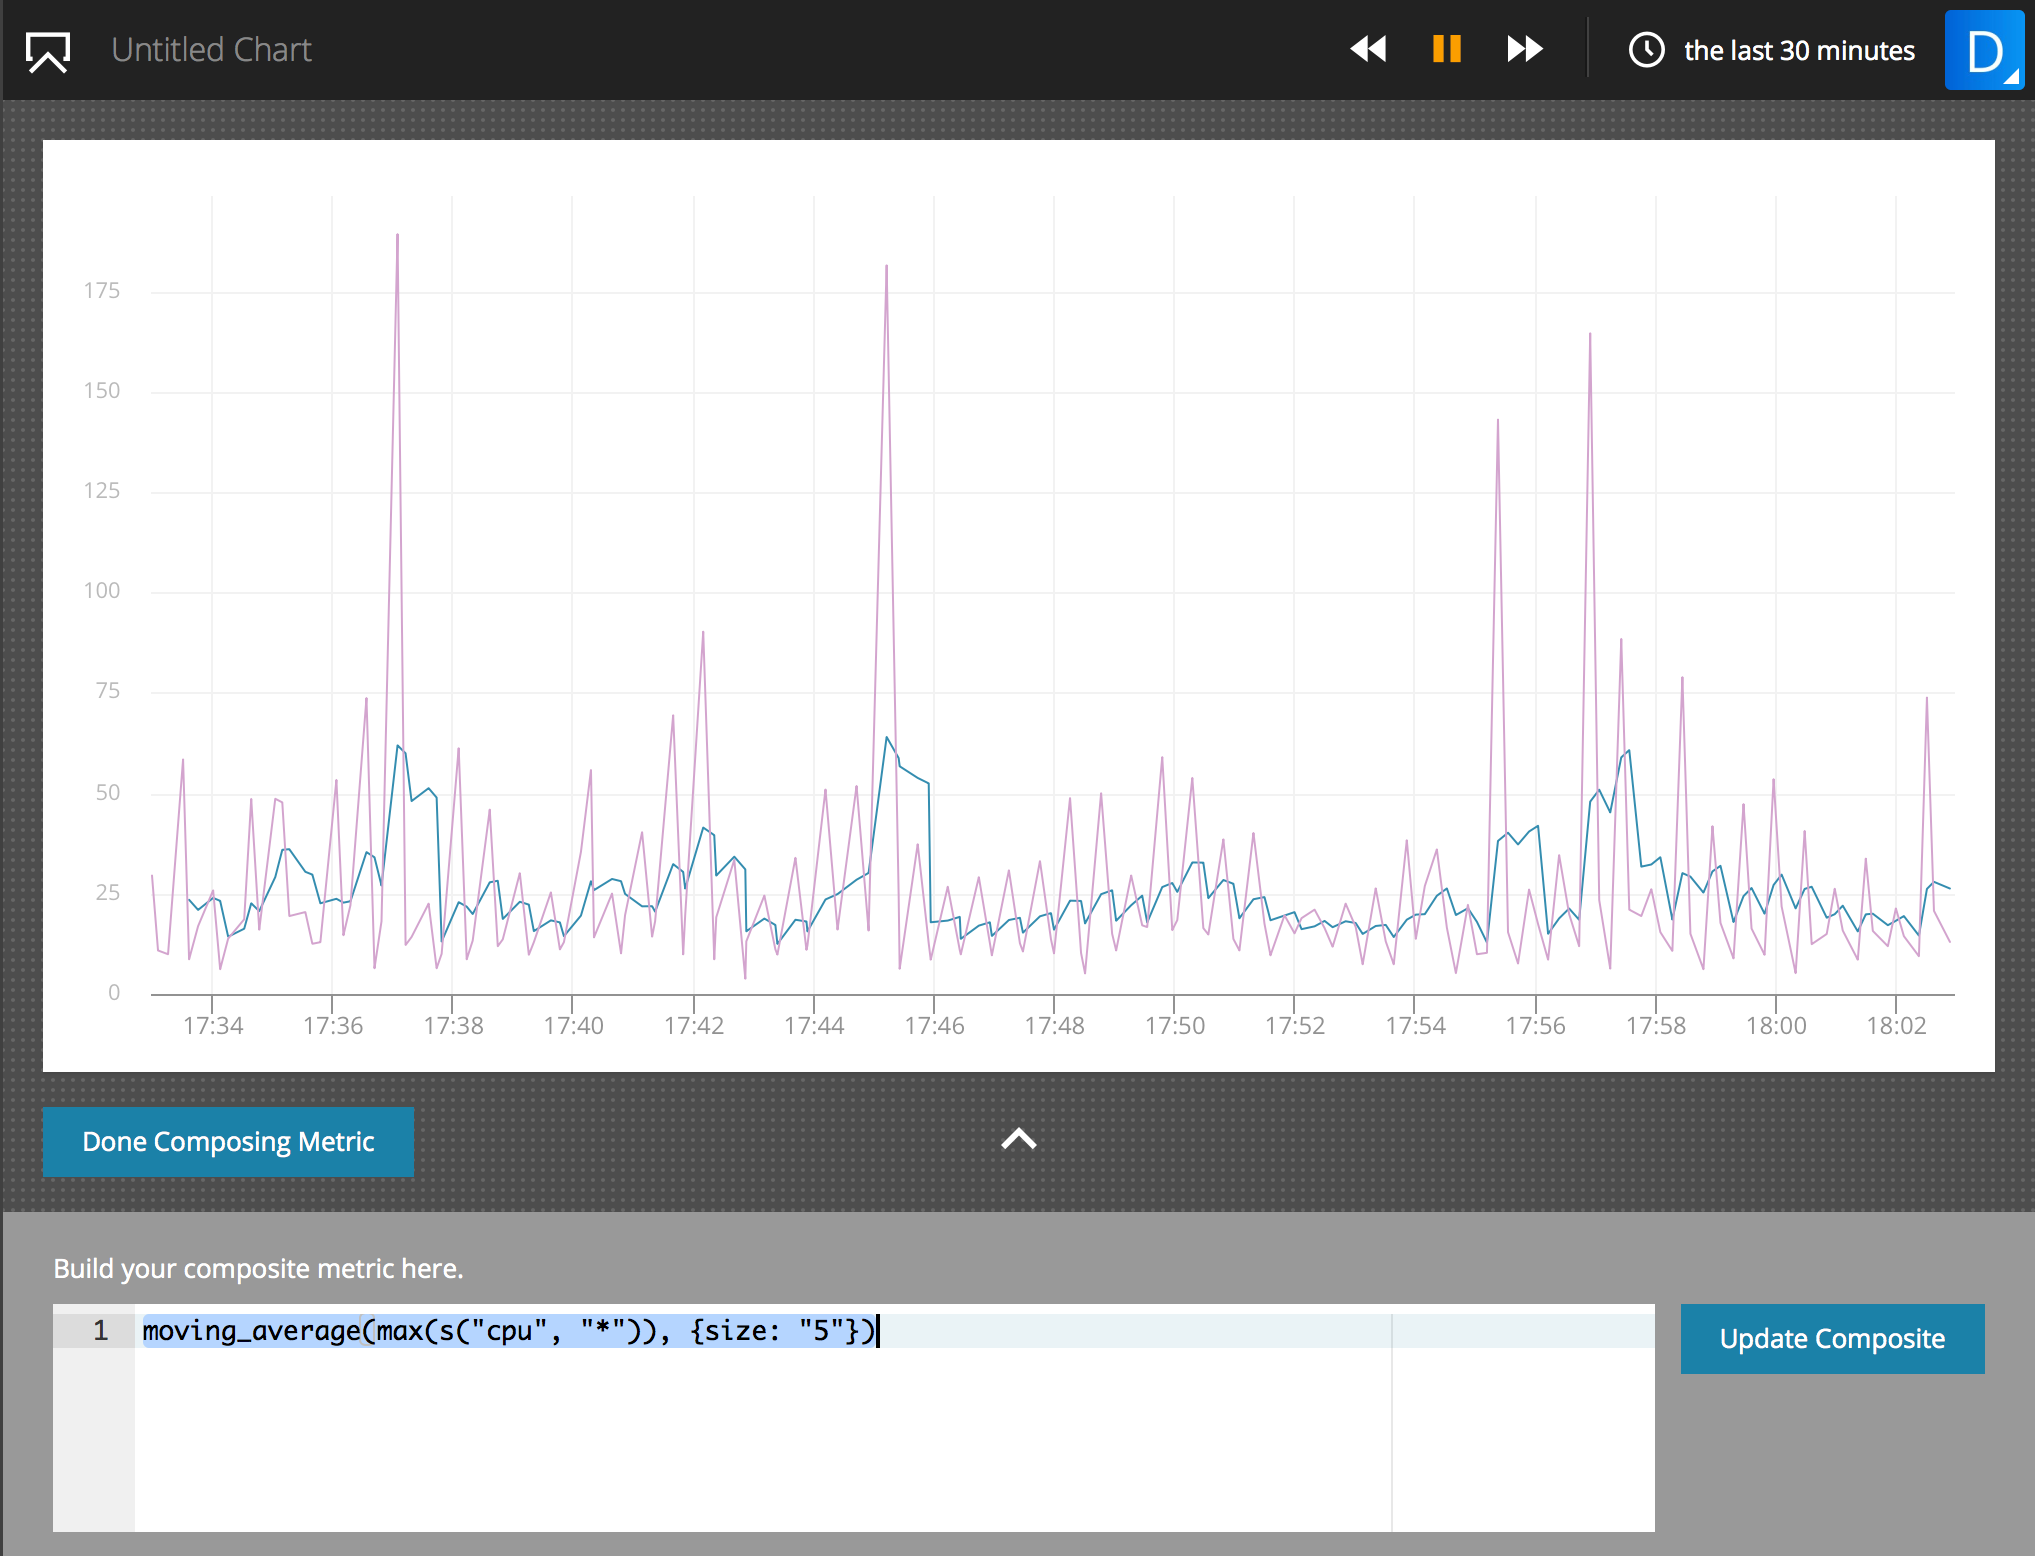
Task: Rename the Untitled Chart title
Action: click(211, 50)
